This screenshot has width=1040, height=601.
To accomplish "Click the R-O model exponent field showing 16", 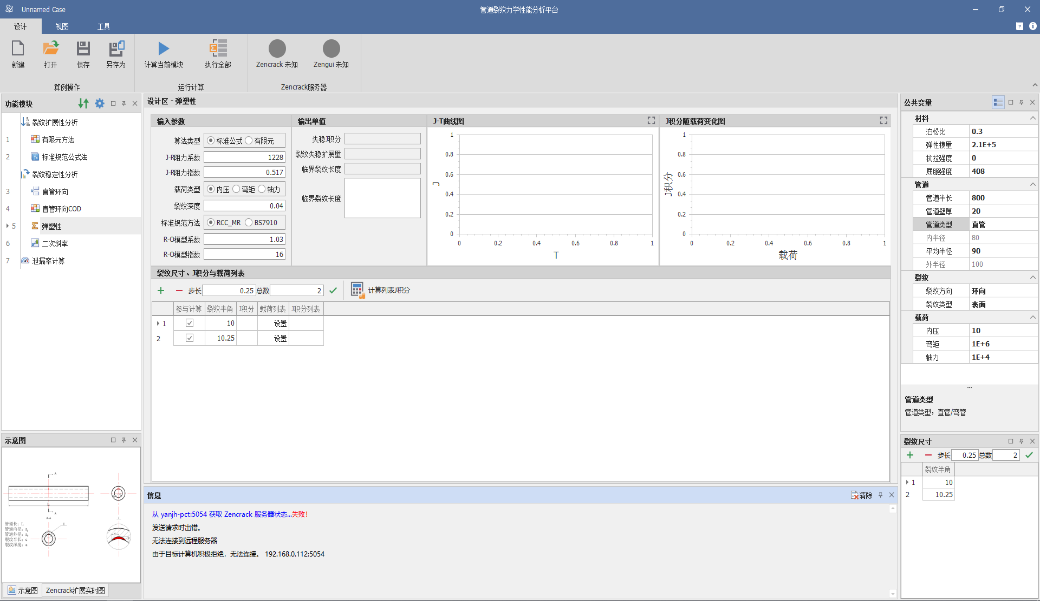I will pos(244,255).
